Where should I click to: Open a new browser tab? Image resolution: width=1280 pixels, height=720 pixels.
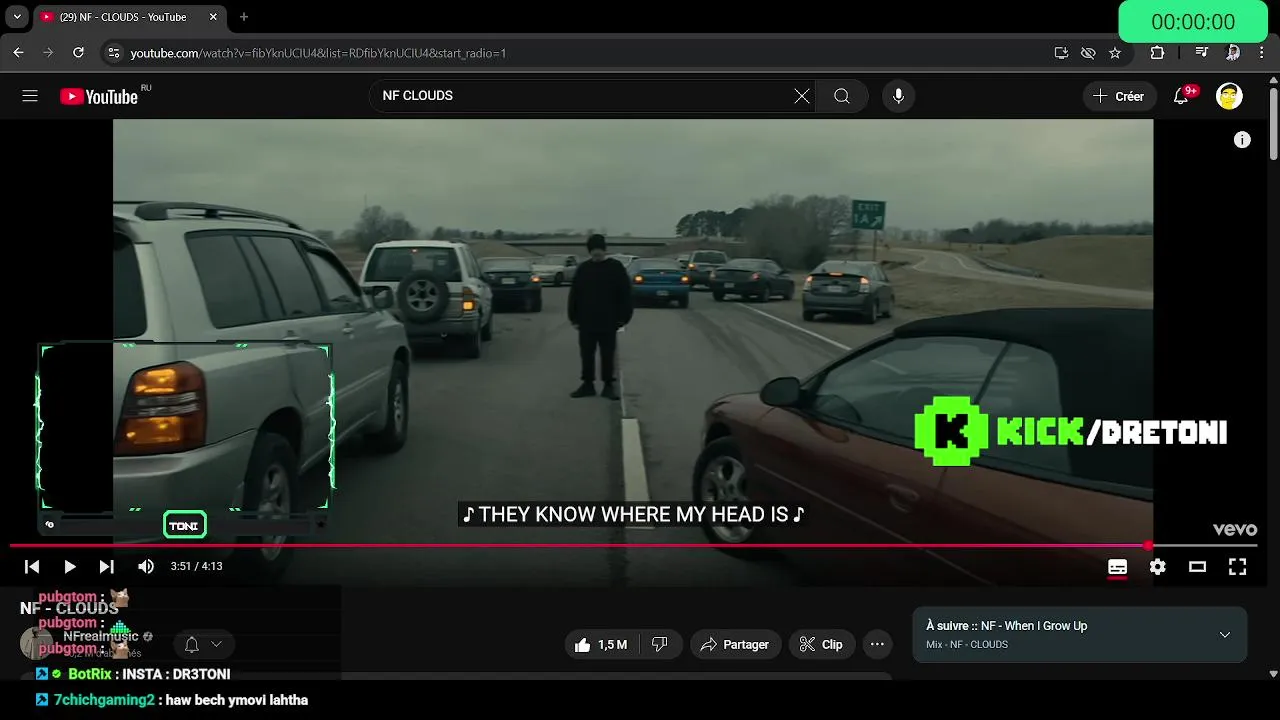pyautogui.click(x=244, y=17)
